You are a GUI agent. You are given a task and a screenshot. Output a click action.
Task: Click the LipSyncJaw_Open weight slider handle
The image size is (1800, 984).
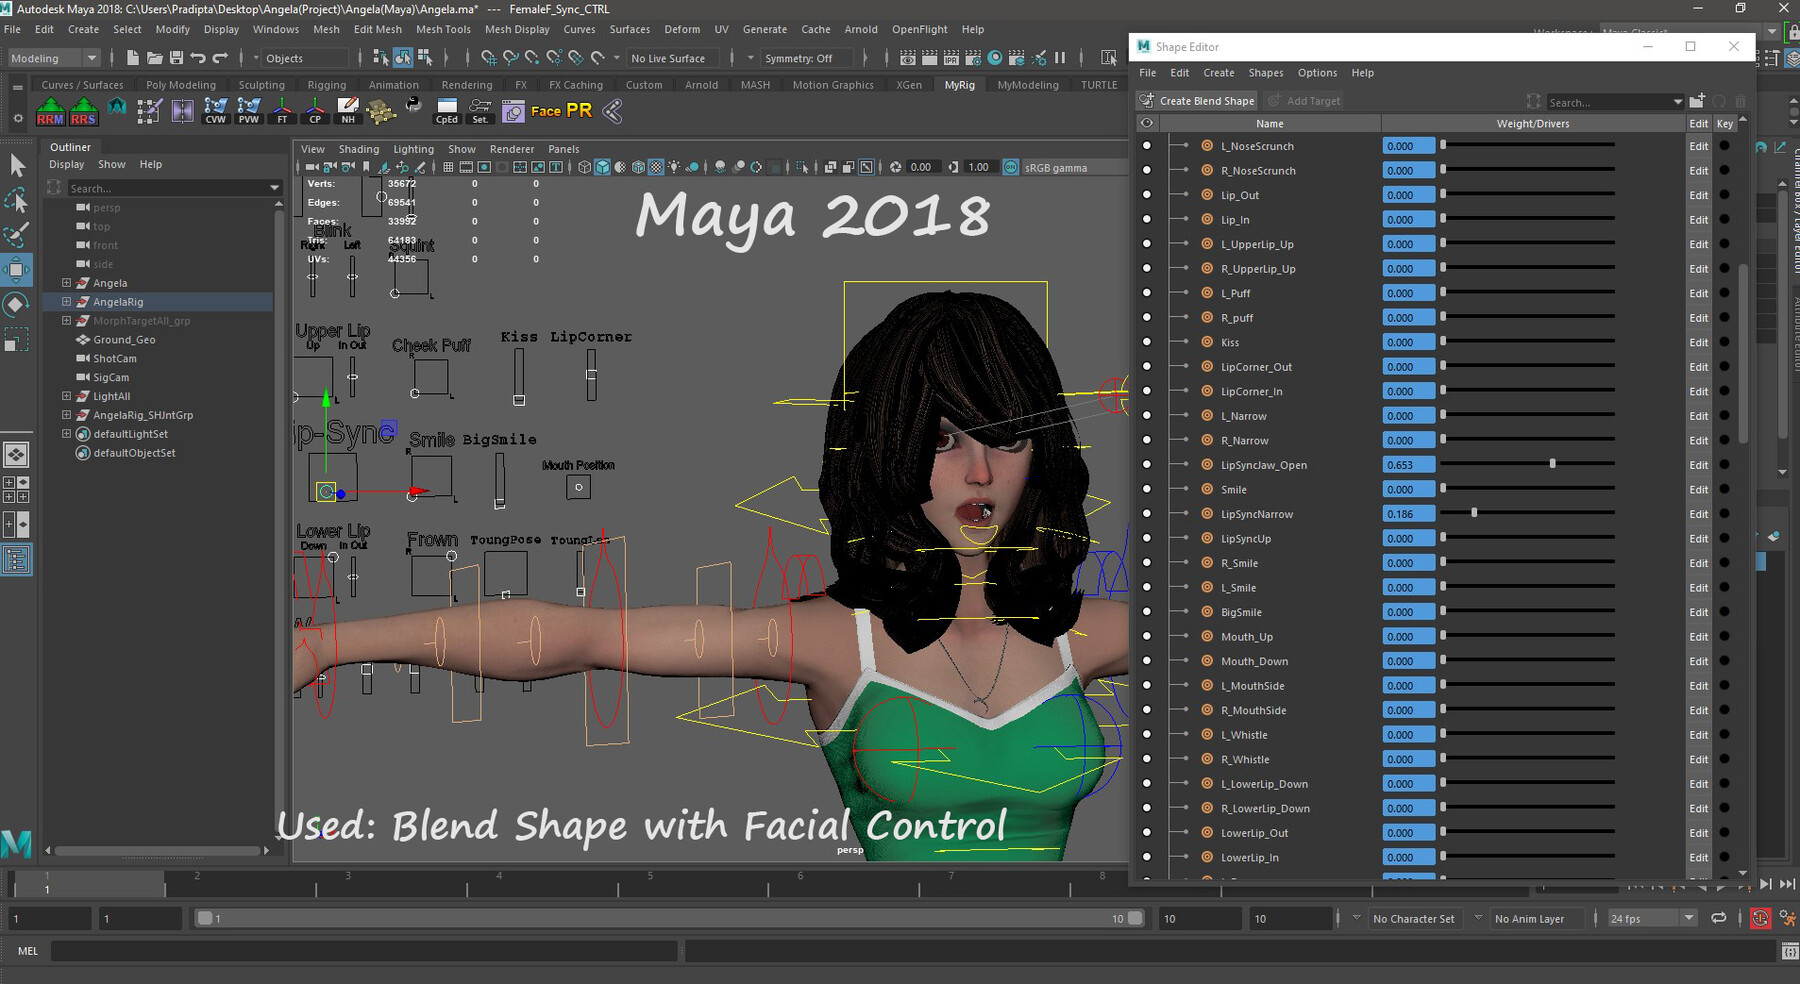coord(1552,464)
